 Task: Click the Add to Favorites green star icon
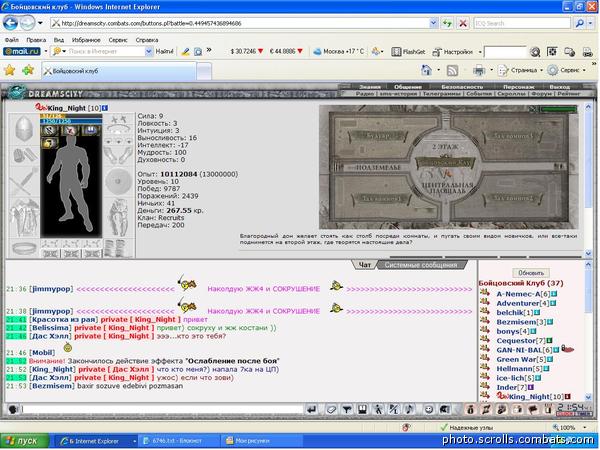[28, 70]
